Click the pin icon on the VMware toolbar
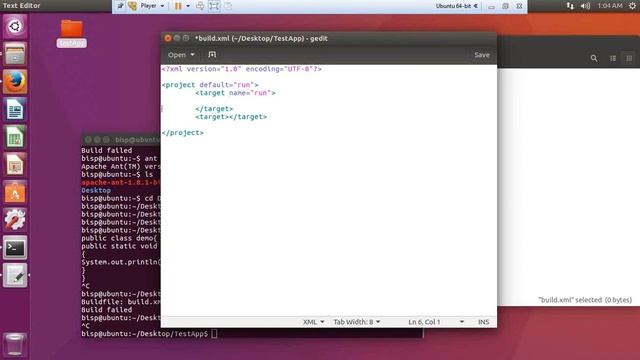Image resolution: width=640 pixels, height=360 pixels. click(120, 6)
